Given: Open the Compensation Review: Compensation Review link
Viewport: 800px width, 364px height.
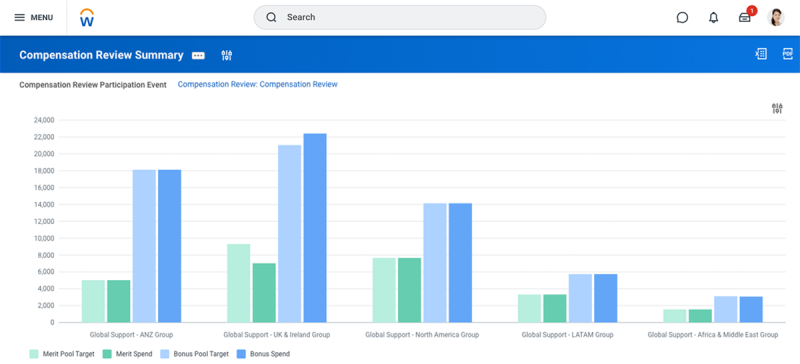Looking at the screenshot, I should [257, 84].
